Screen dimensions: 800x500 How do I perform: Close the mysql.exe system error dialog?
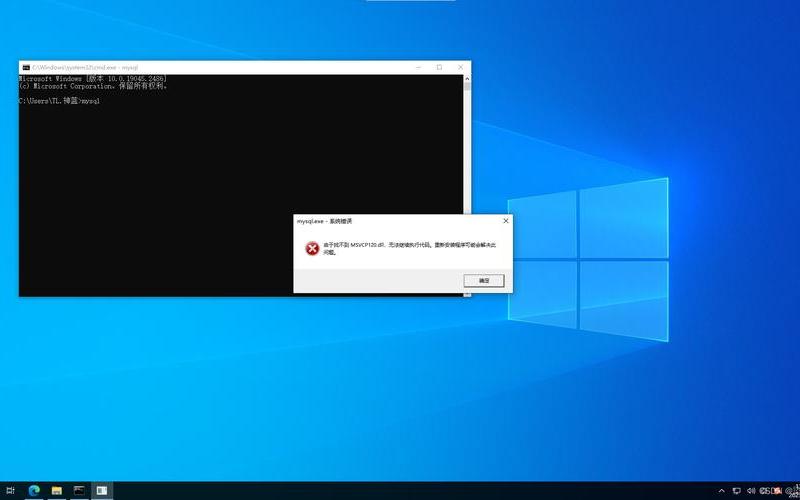coord(506,221)
